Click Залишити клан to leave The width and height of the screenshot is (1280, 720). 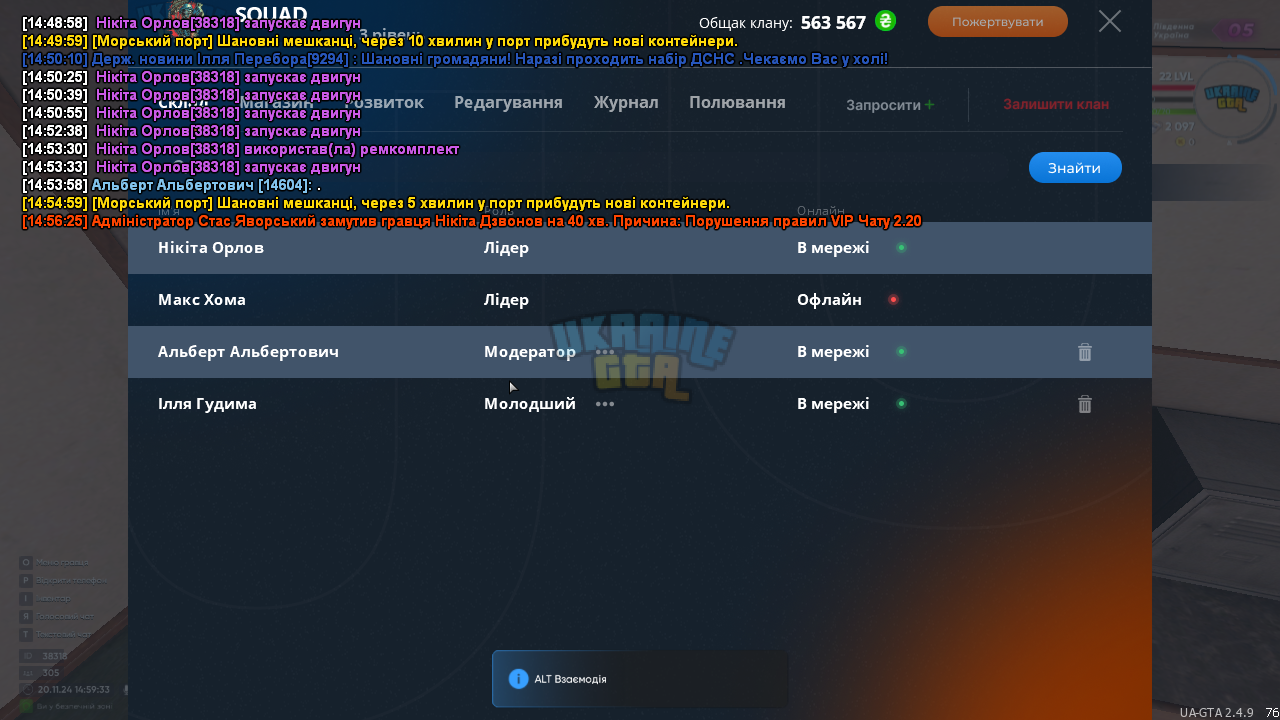[x=1056, y=104]
